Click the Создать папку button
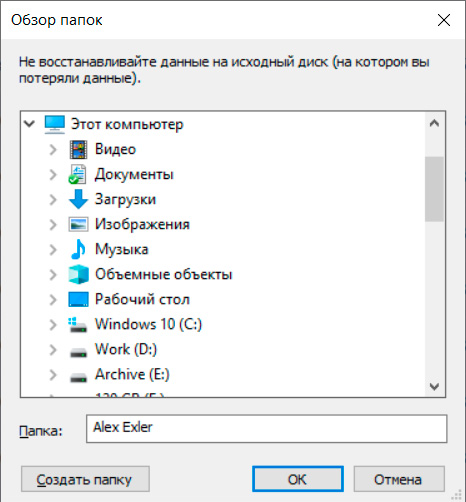 (x=85, y=479)
